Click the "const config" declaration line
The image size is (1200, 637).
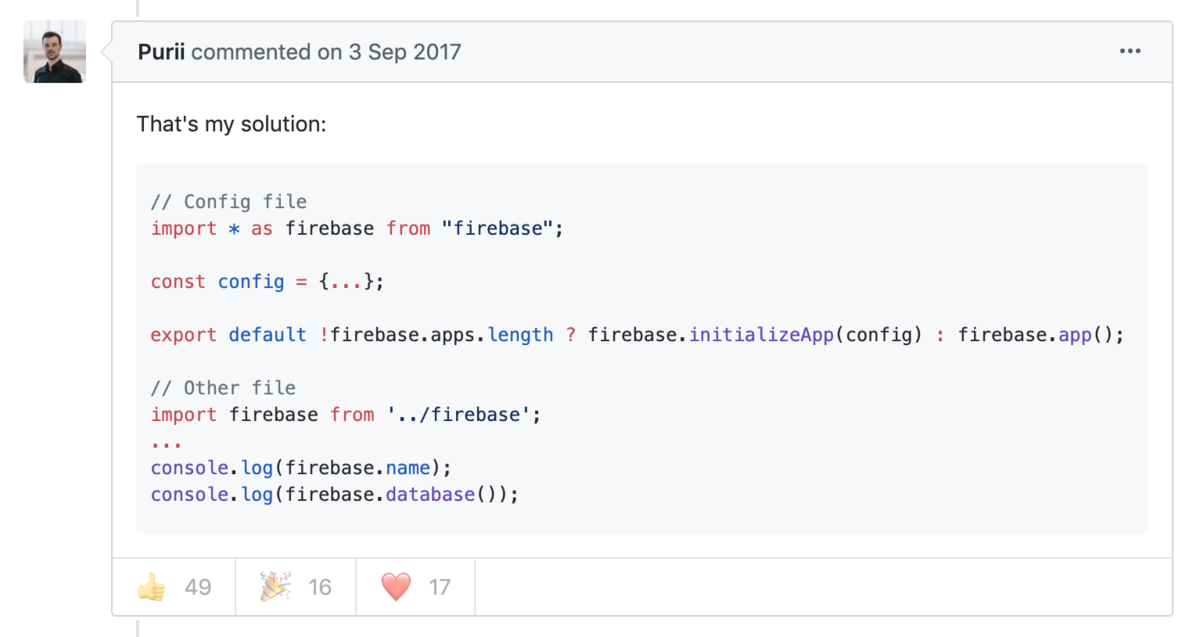point(267,282)
